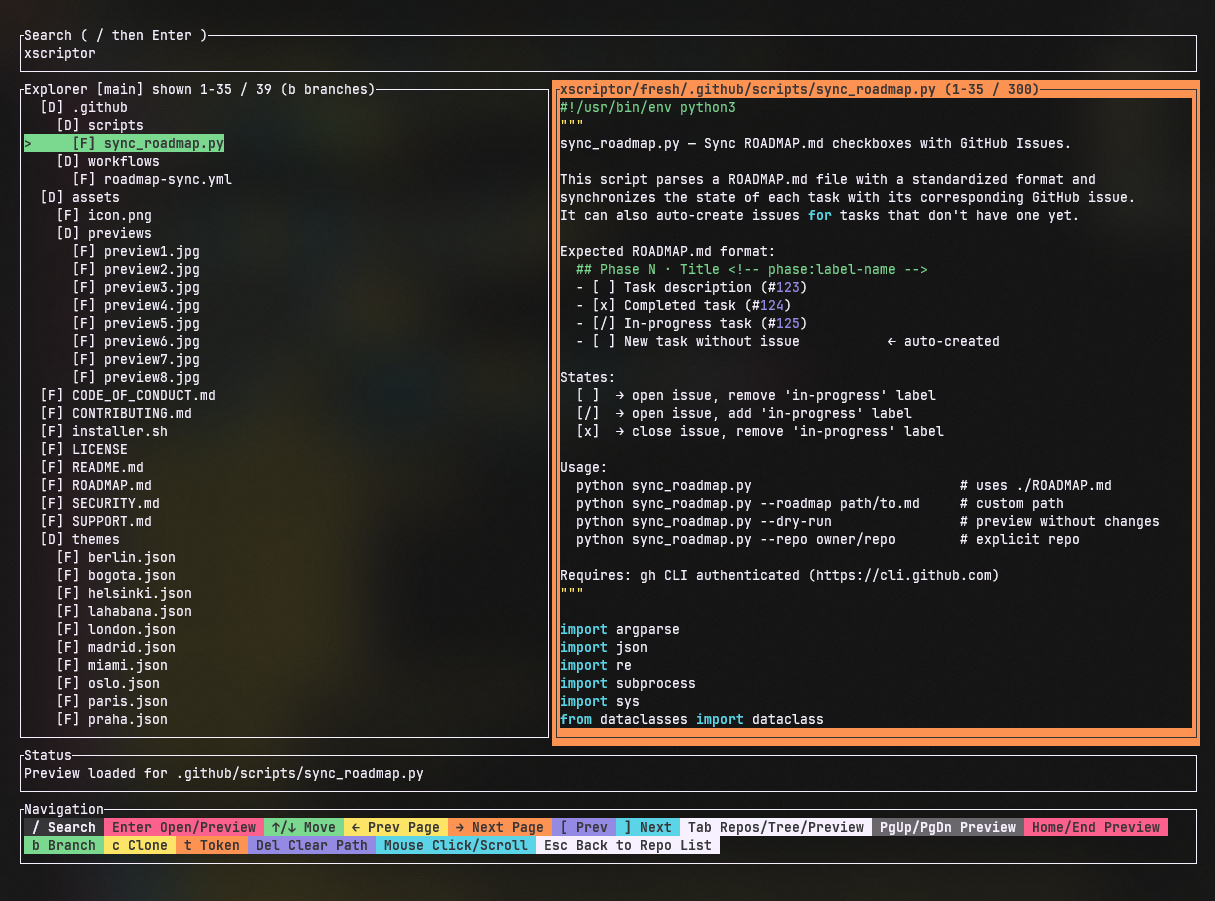Click the Search input field containing xscriptor

click(x=607, y=53)
